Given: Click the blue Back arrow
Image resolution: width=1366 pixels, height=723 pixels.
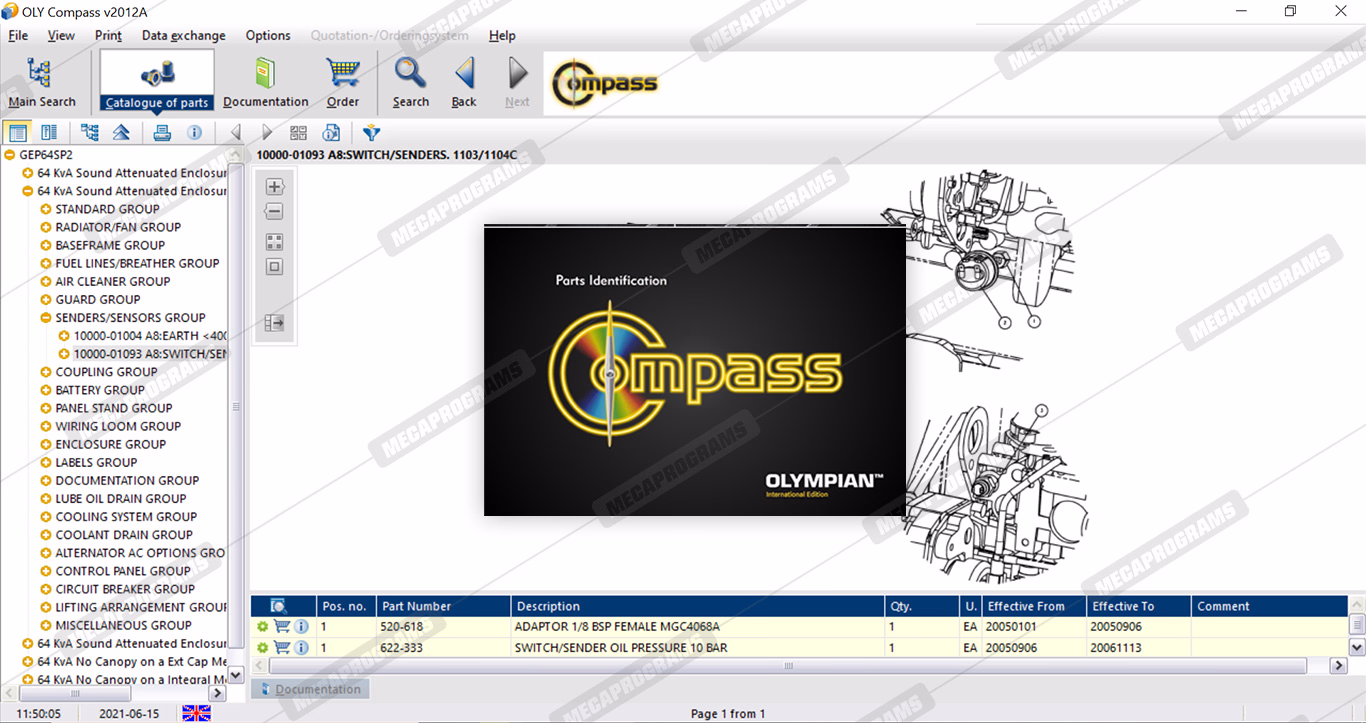Looking at the screenshot, I should 464,82.
